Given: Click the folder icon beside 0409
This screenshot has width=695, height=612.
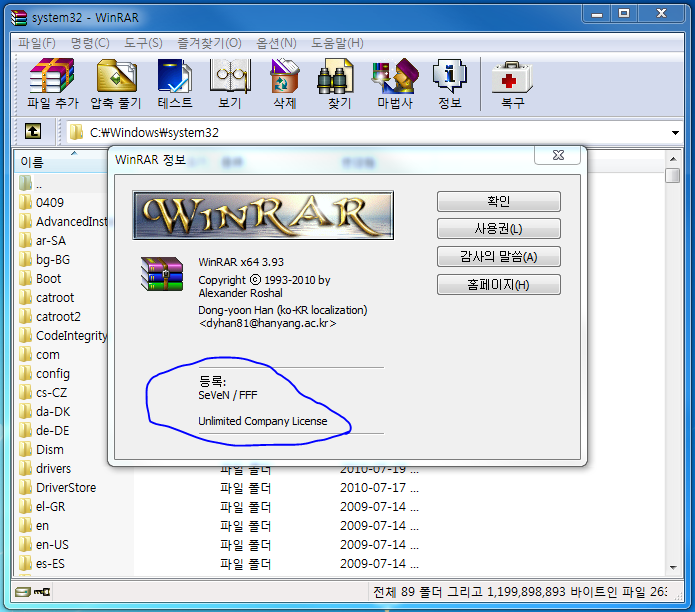Looking at the screenshot, I should pyautogui.click(x=26, y=202).
